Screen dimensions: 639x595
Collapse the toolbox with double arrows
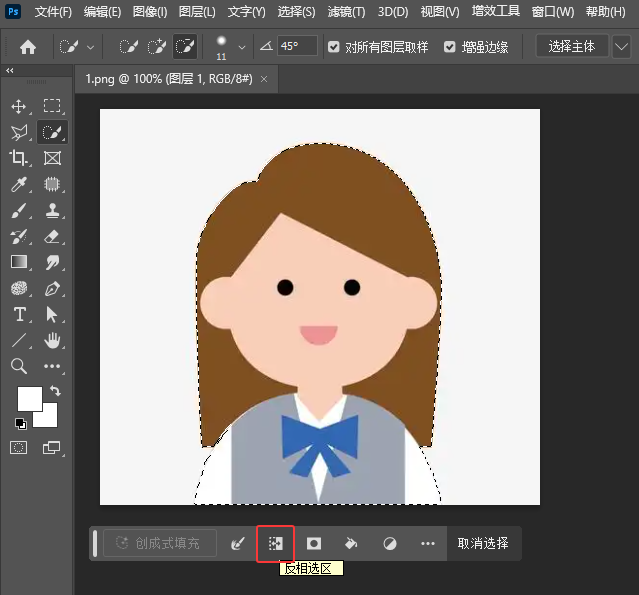(x=10, y=71)
